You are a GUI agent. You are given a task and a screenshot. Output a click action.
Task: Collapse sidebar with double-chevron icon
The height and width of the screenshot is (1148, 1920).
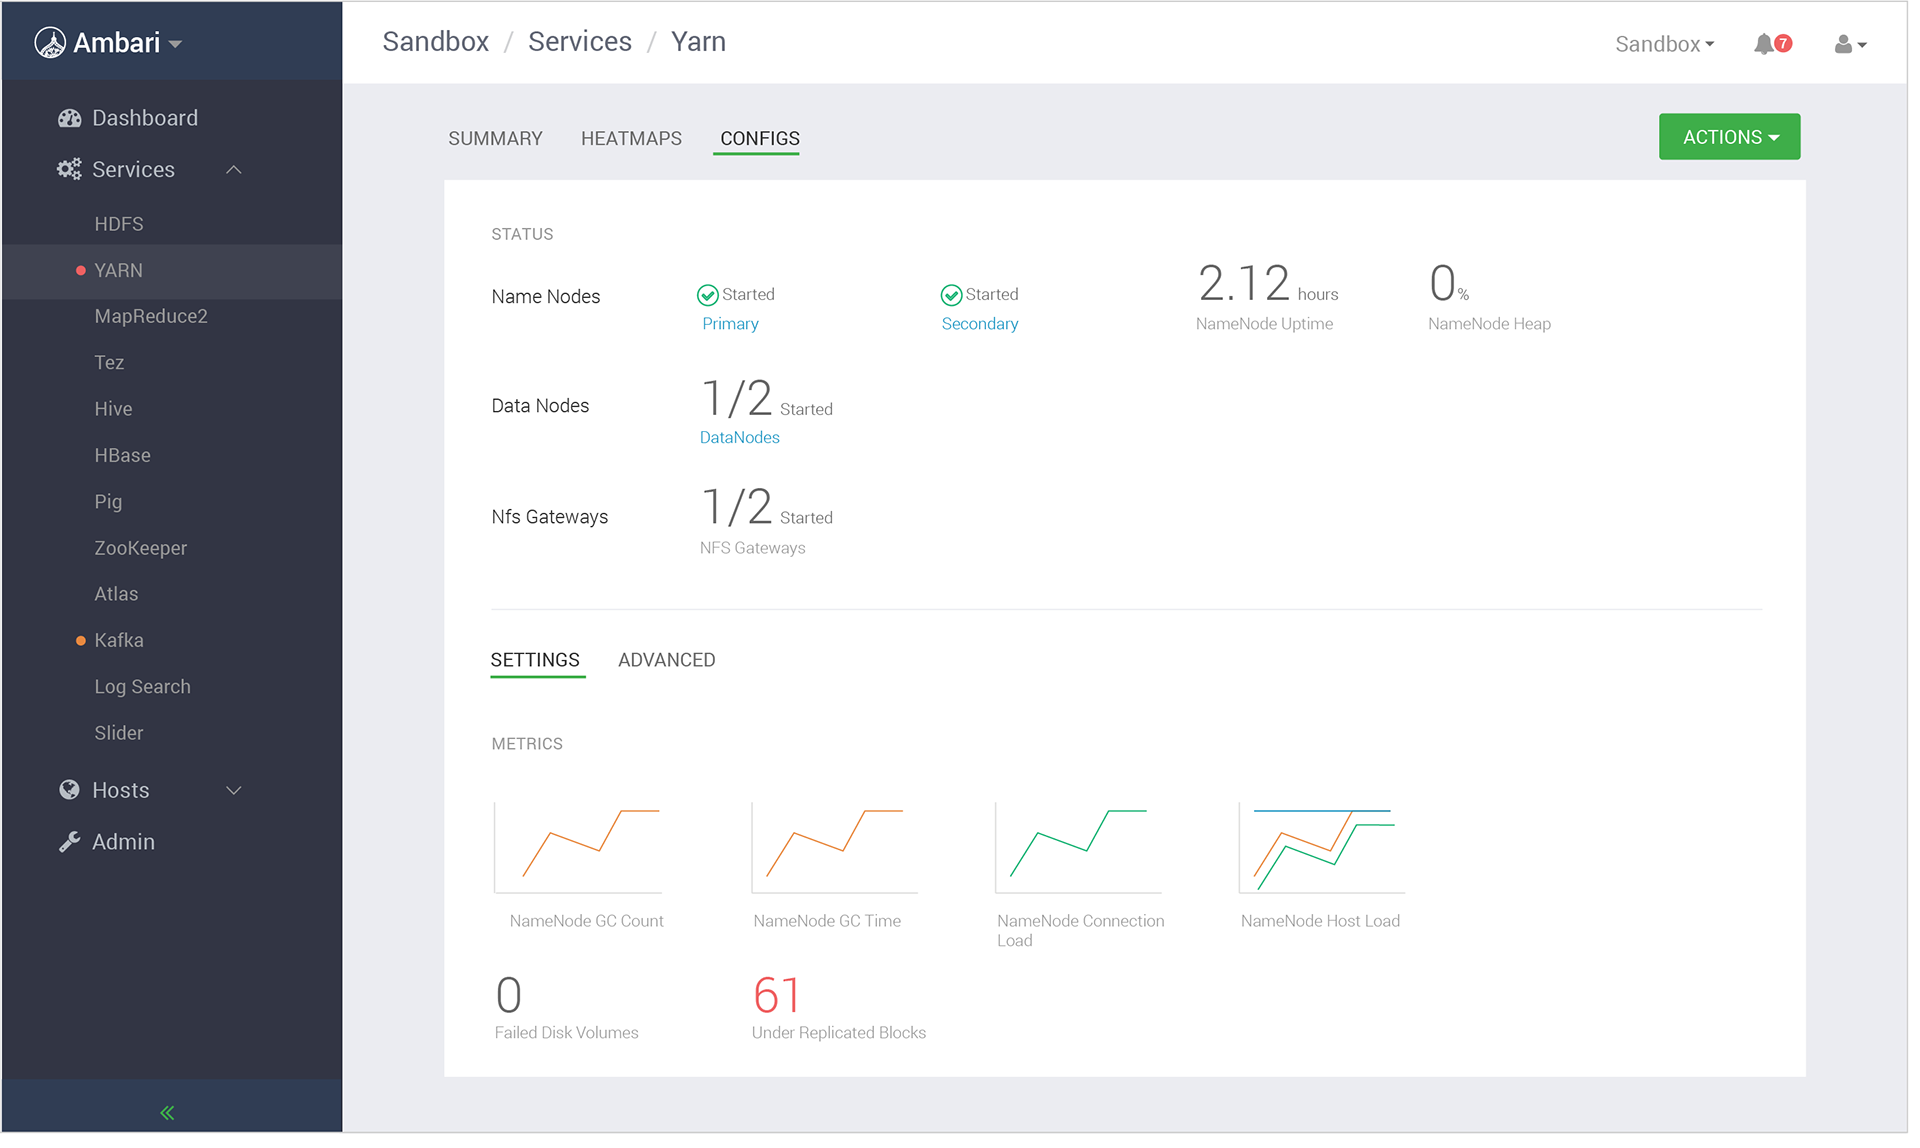coord(167,1113)
